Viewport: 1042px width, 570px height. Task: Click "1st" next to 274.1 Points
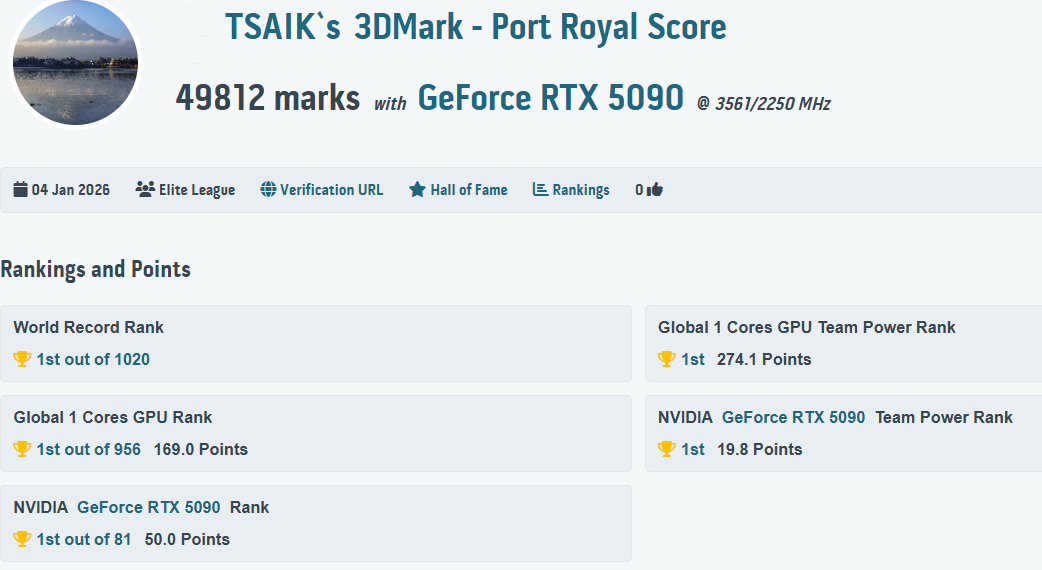(x=693, y=359)
